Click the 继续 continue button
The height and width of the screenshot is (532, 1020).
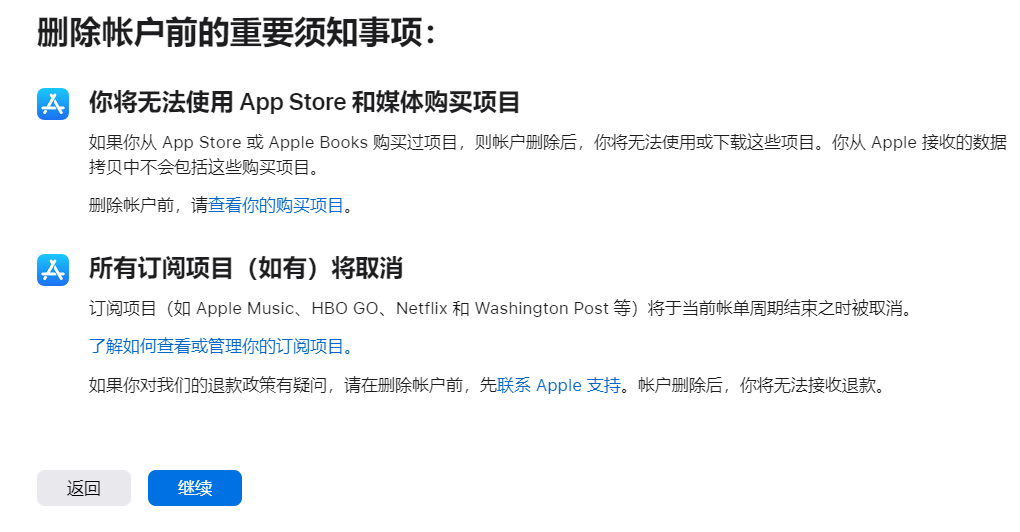pyautogui.click(x=195, y=488)
